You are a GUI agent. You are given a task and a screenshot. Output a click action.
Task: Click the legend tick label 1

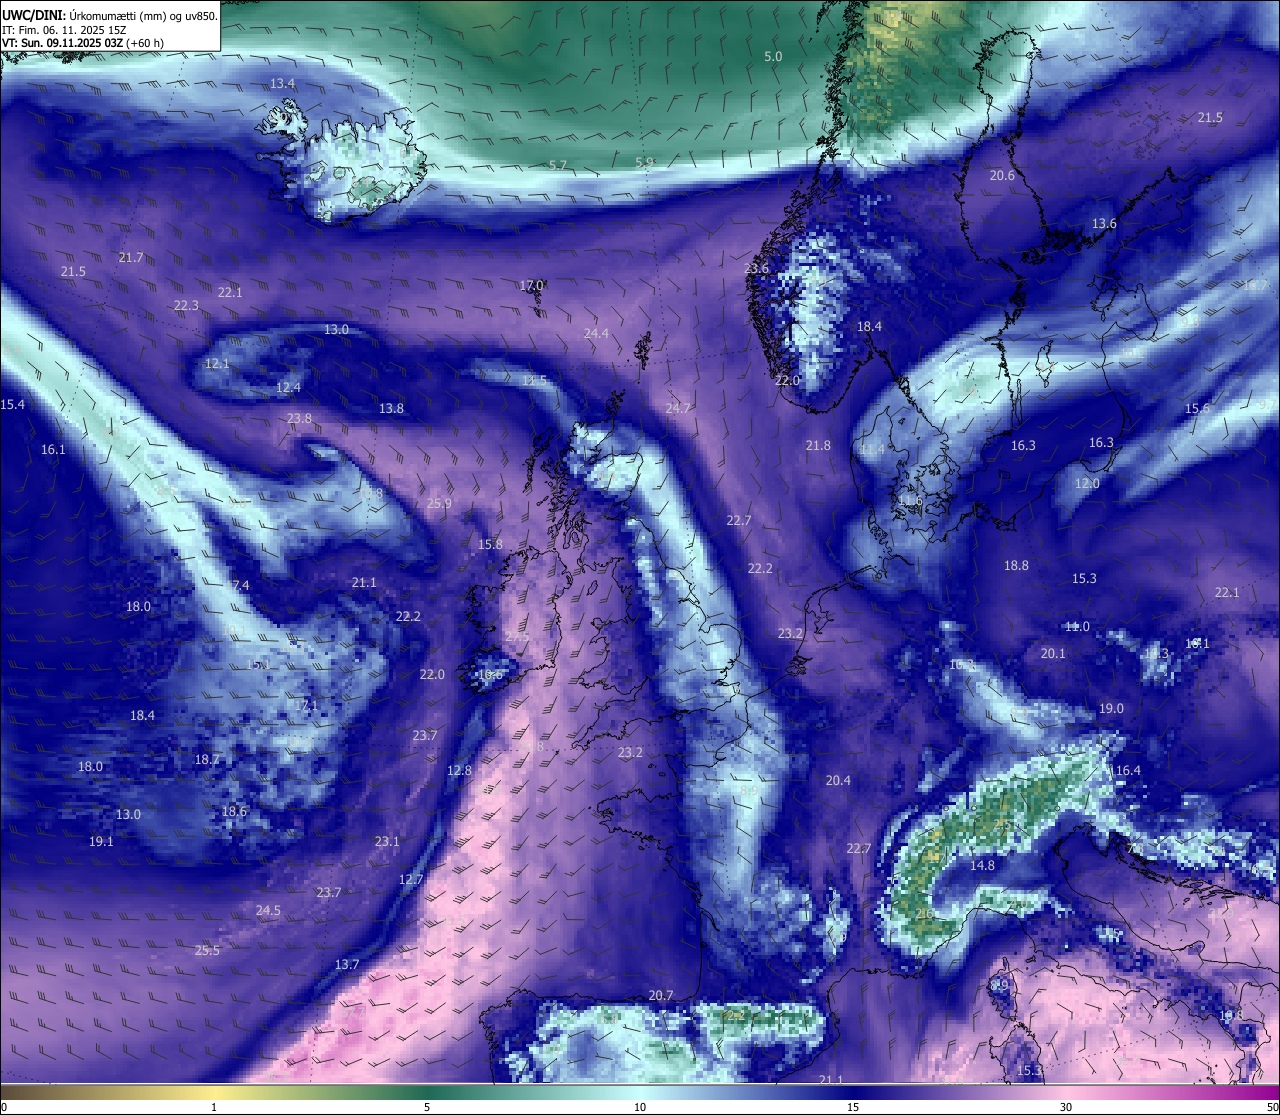point(214,1107)
